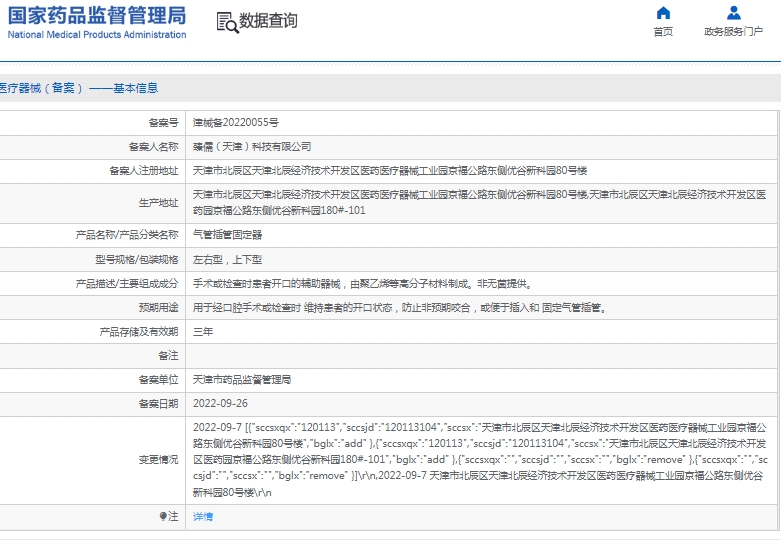Open the 政务服务门户 person icon
The height and width of the screenshot is (540, 781).
coord(734,13)
